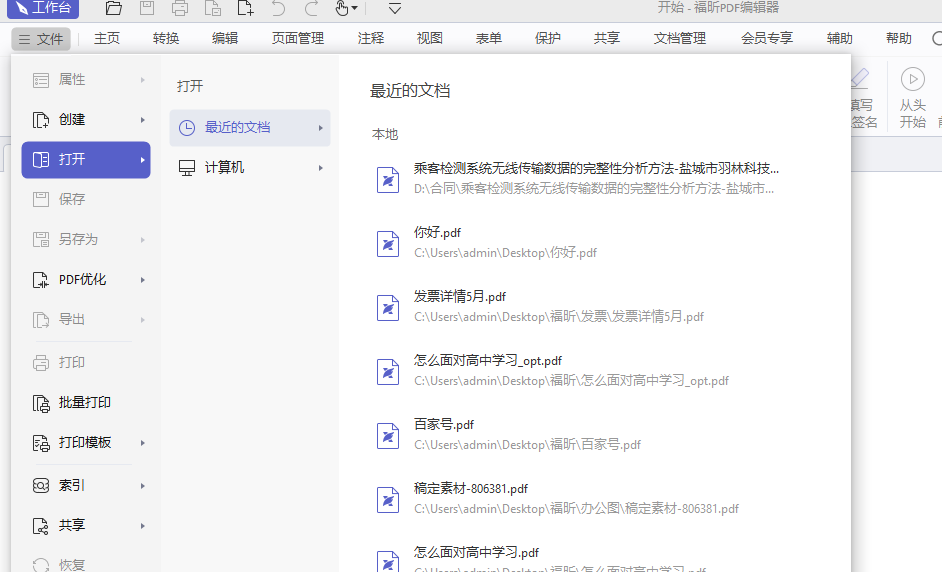Click the 工作台 logo button
The image size is (942, 572).
point(43,9)
